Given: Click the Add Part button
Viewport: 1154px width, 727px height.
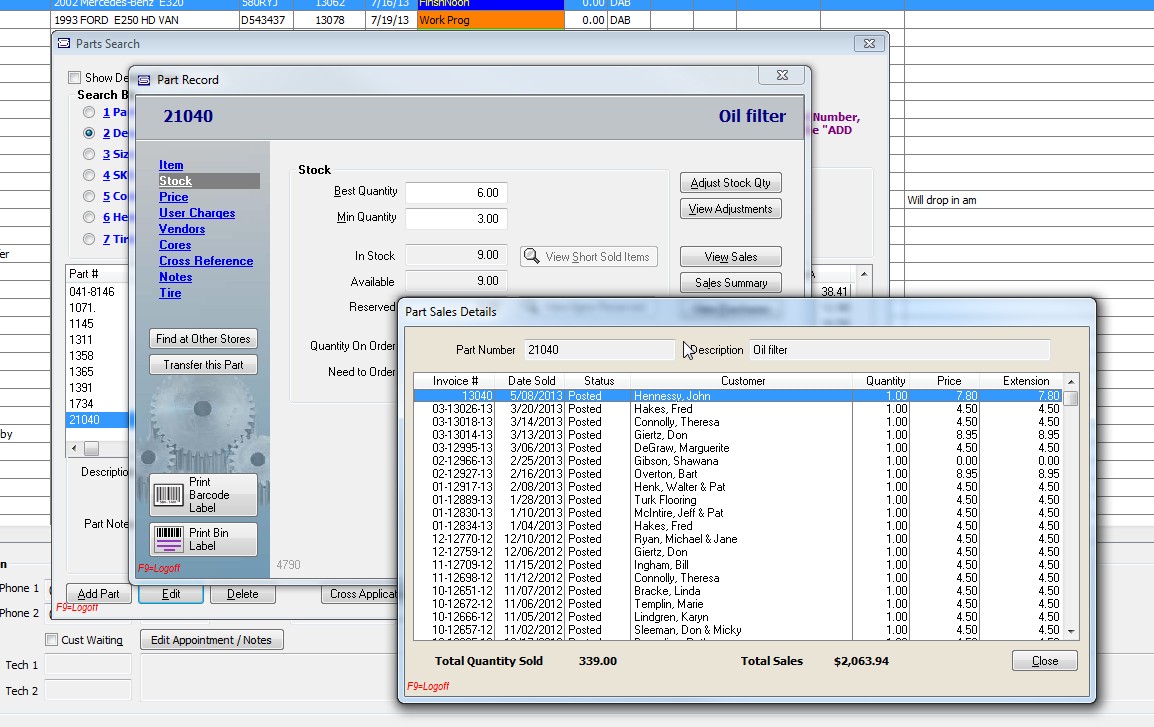Looking at the screenshot, I should [x=99, y=594].
